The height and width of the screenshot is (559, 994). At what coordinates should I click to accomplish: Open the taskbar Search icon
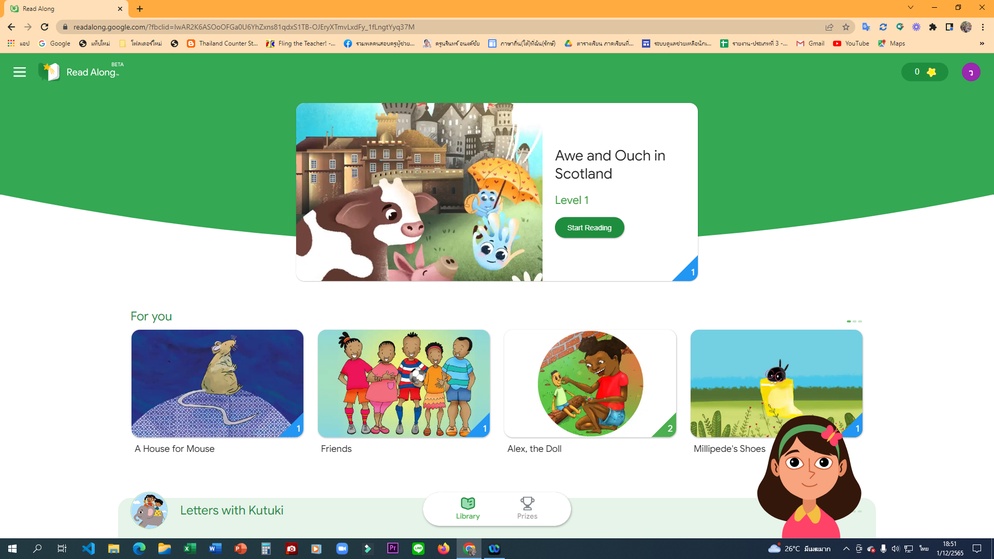37,548
